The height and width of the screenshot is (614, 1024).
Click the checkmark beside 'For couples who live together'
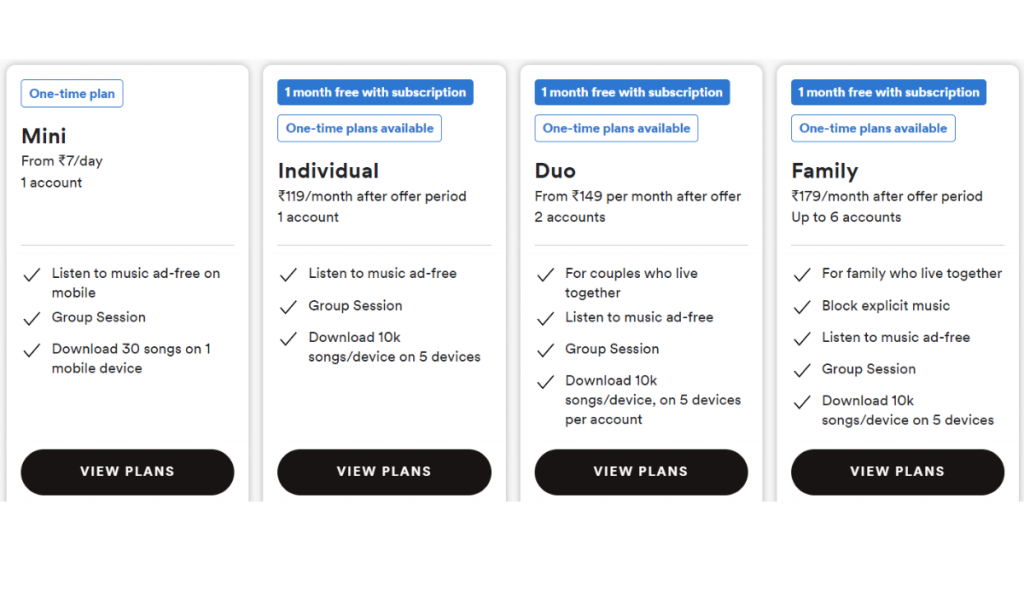click(x=545, y=274)
